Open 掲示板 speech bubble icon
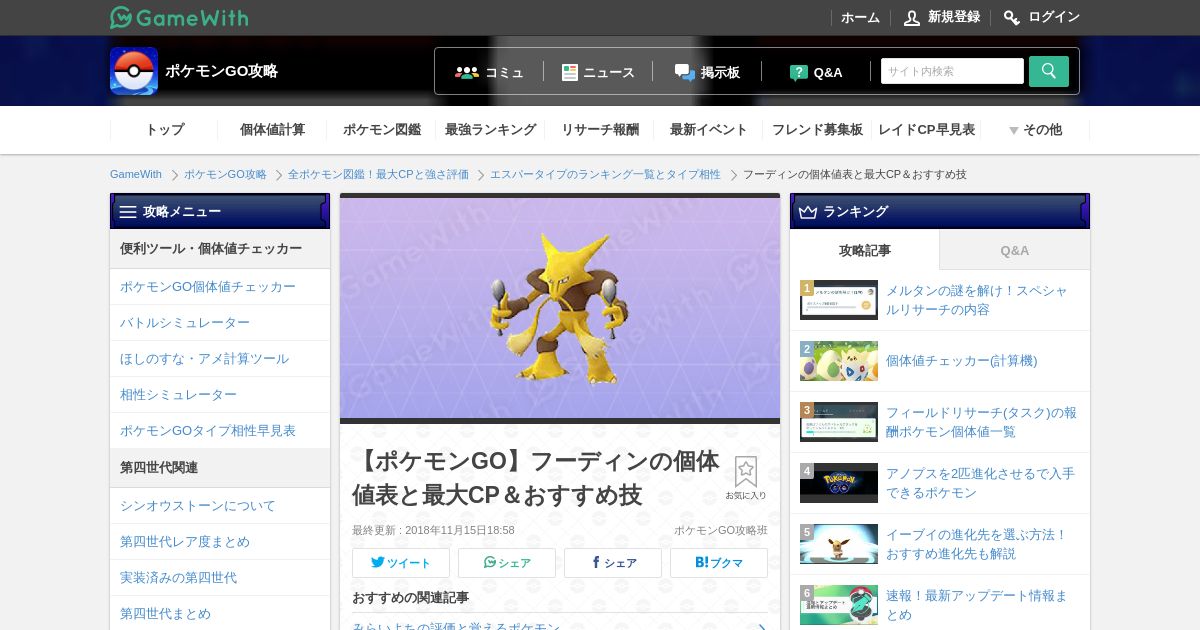This screenshot has width=1200, height=630. tap(685, 72)
